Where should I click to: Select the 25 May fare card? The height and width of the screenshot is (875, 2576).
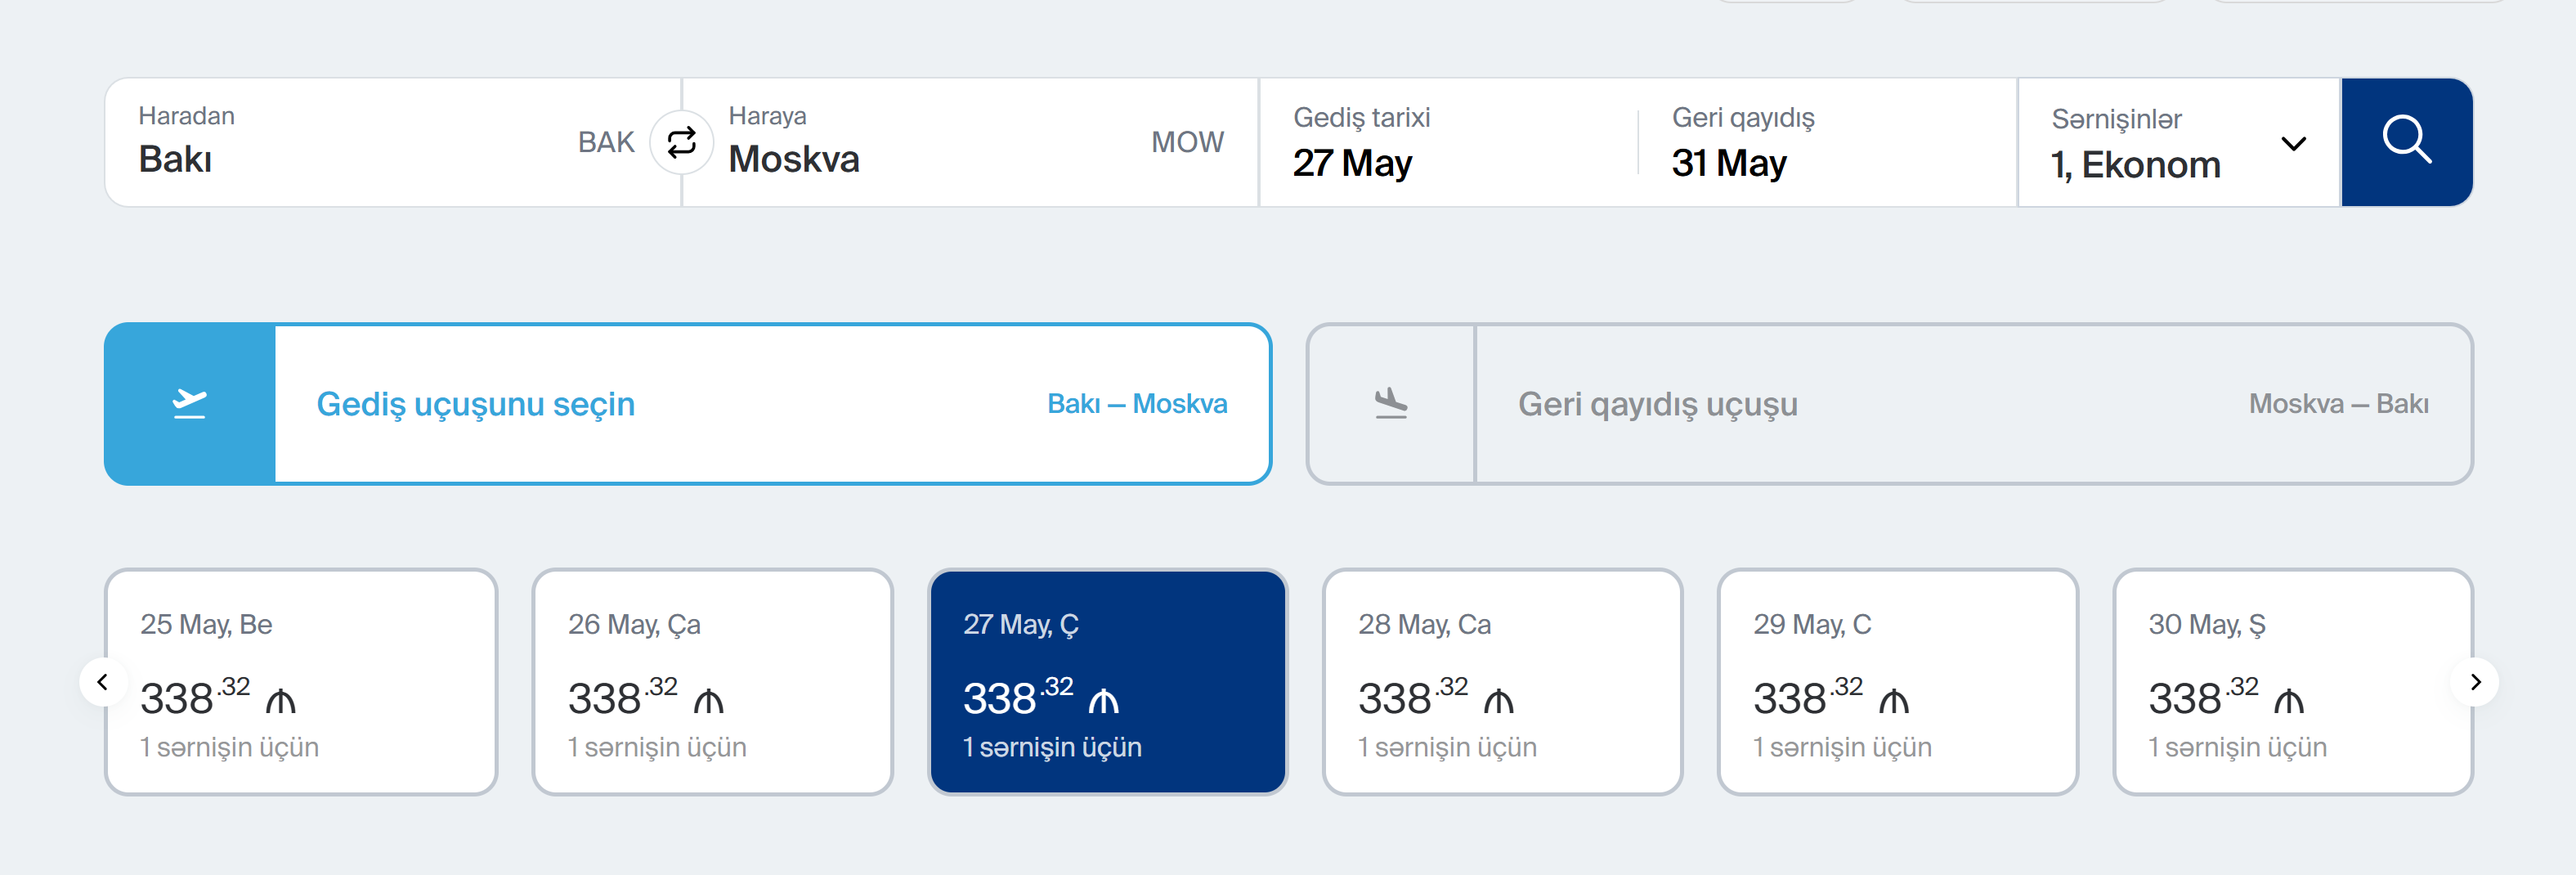click(301, 682)
